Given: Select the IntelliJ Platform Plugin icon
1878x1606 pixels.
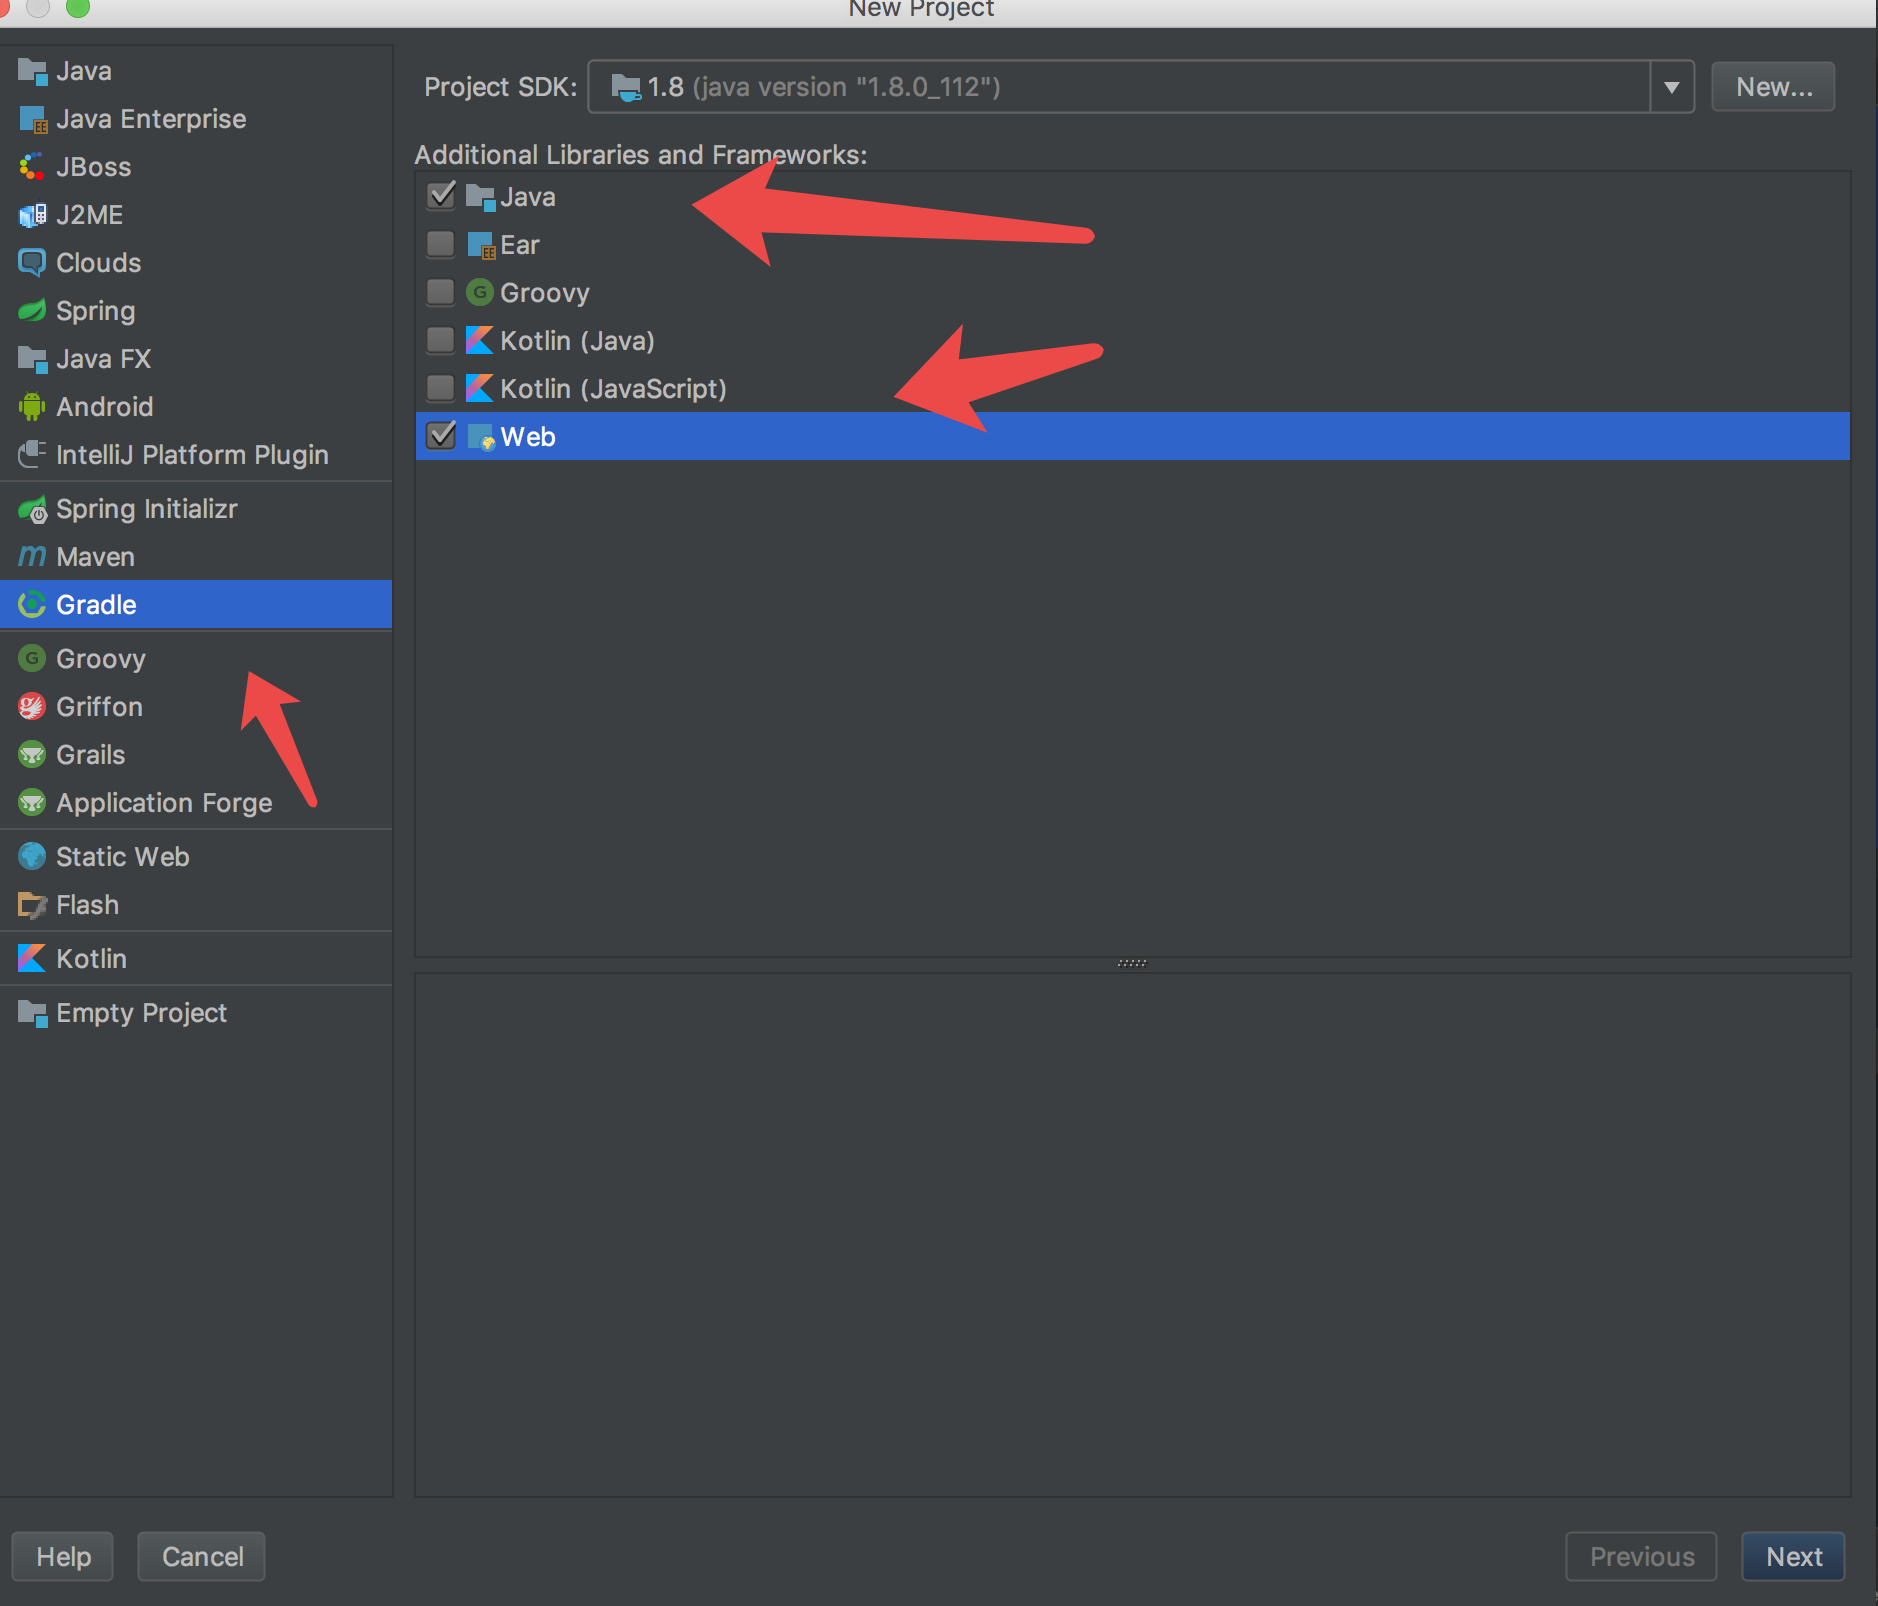Looking at the screenshot, I should pyautogui.click(x=32, y=455).
